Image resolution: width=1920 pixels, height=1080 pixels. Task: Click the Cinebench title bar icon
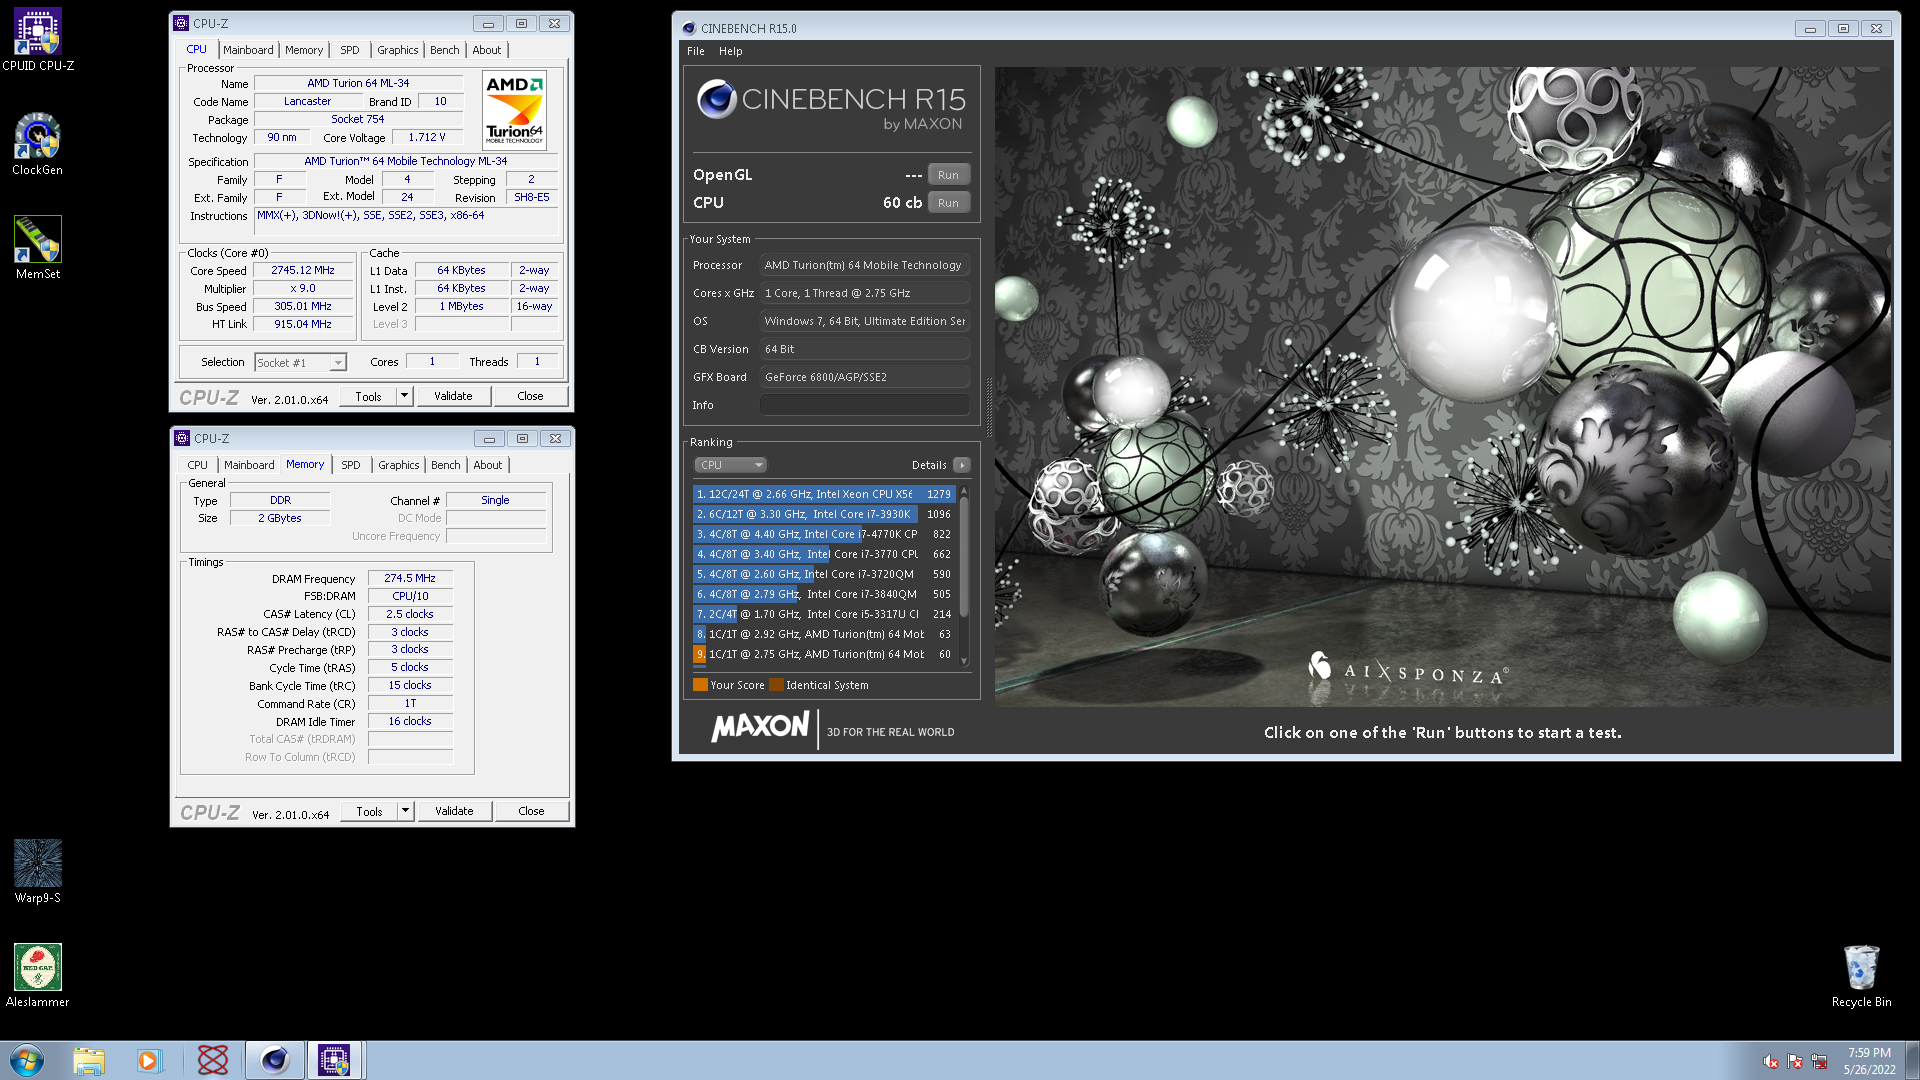[688, 28]
